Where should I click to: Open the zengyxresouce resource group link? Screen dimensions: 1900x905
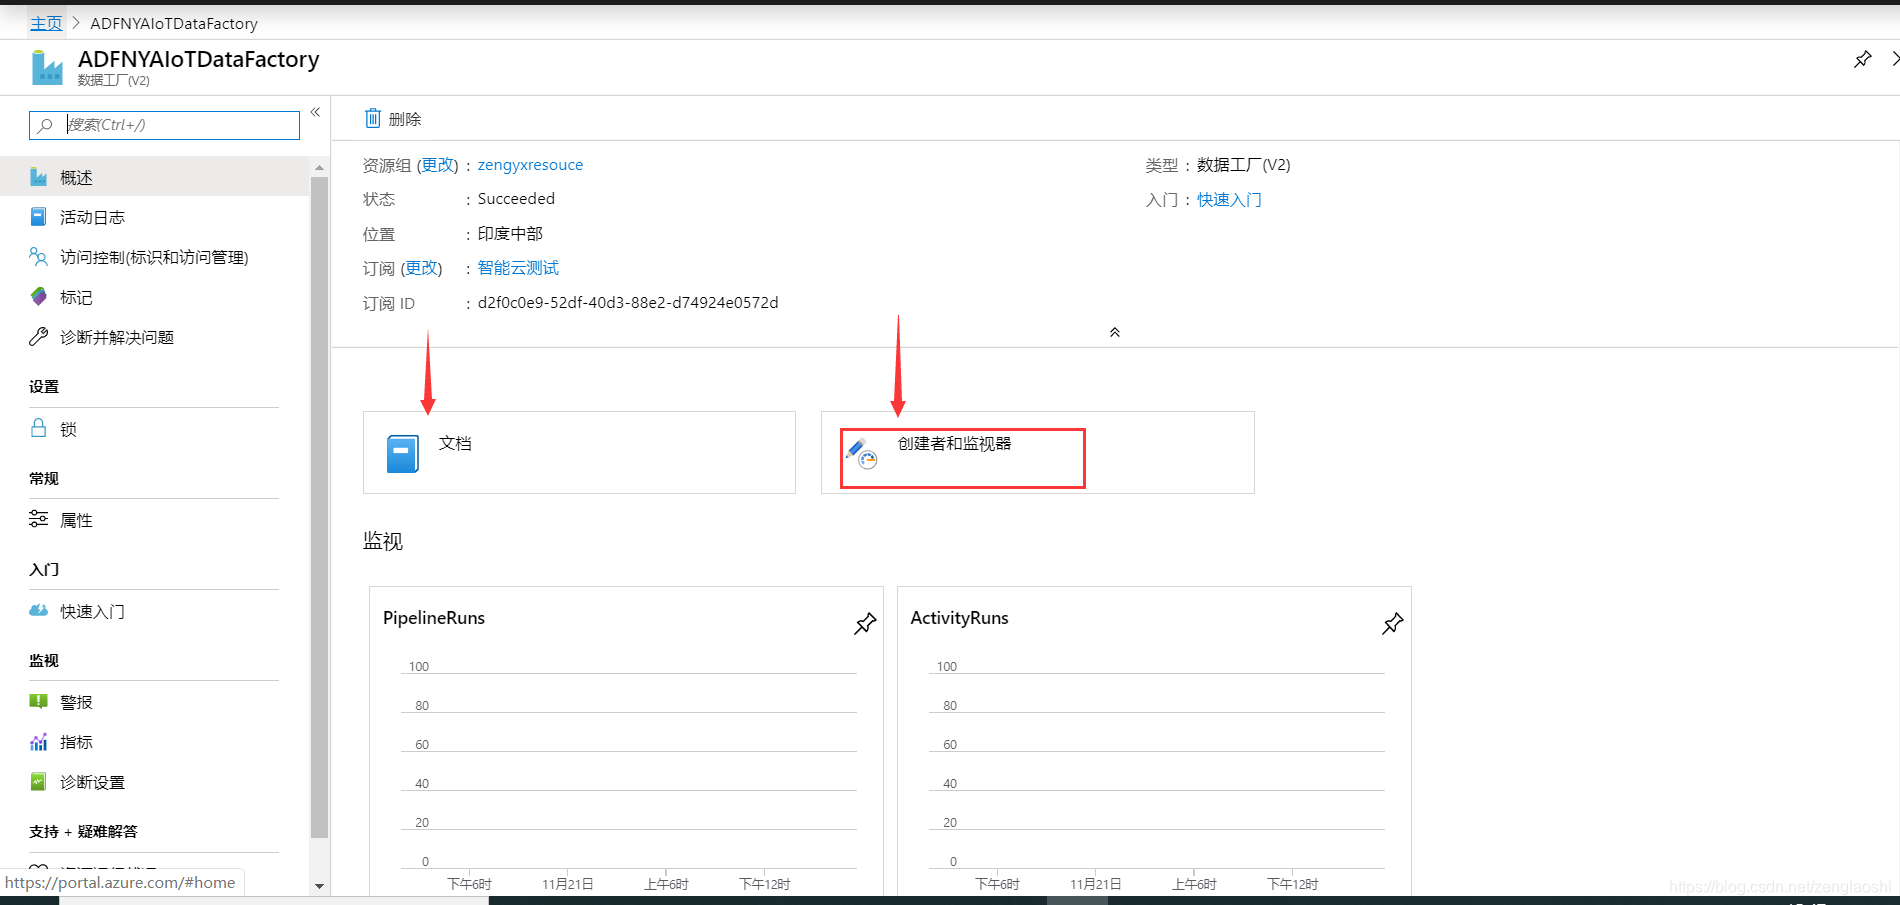tap(530, 165)
